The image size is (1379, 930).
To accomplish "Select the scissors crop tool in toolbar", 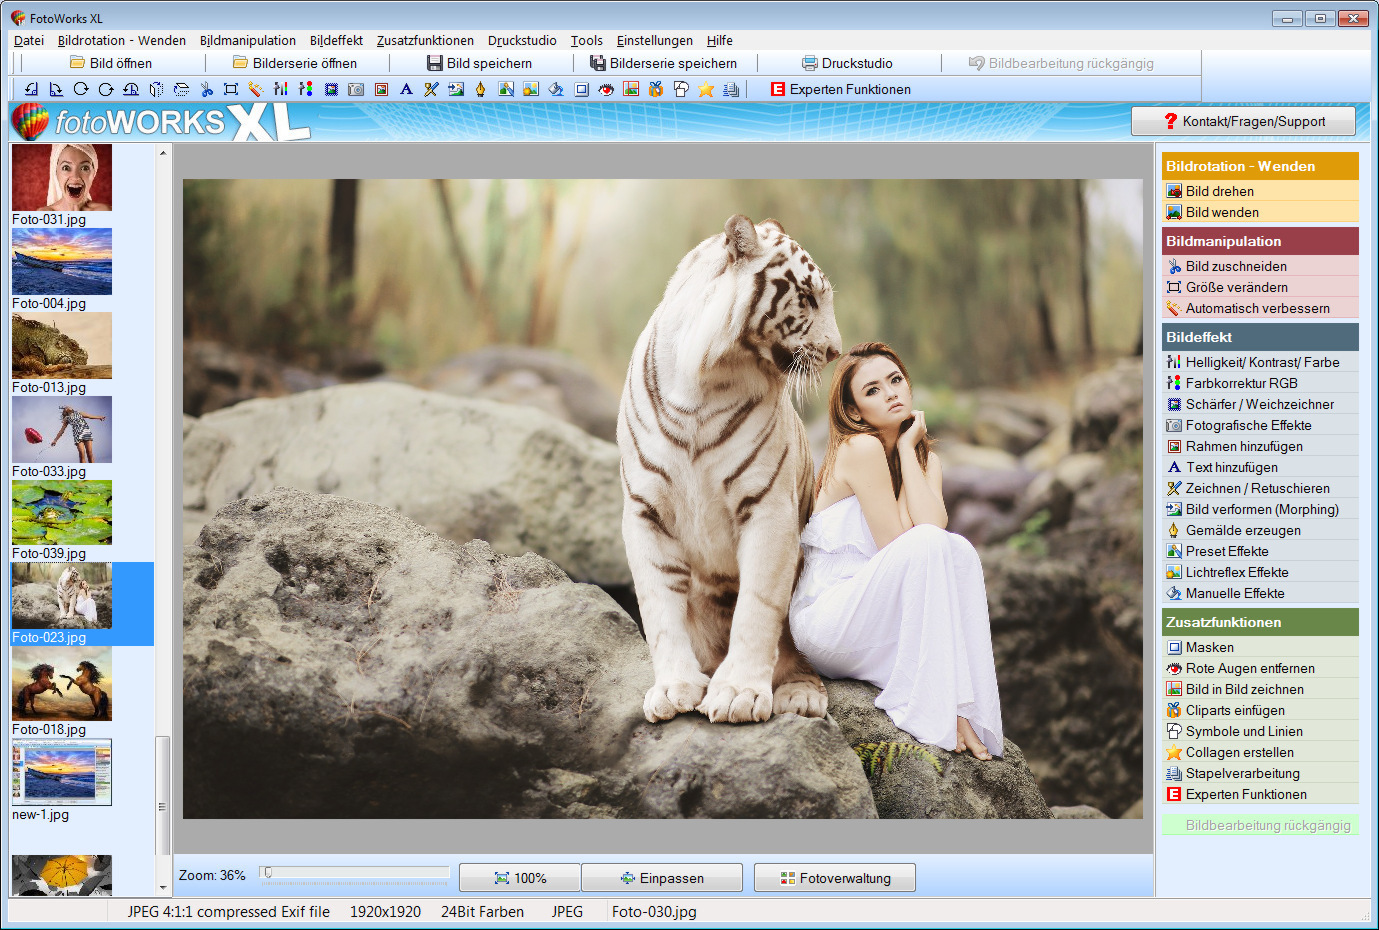I will tap(206, 89).
